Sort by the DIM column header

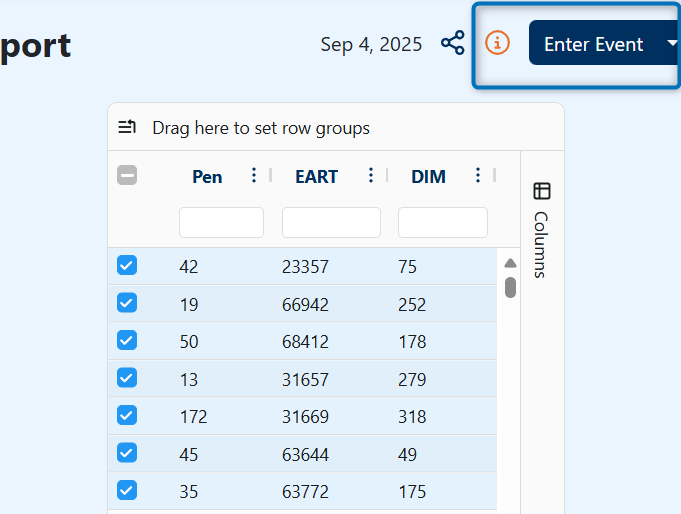pyautogui.click(x=428, y=177)
